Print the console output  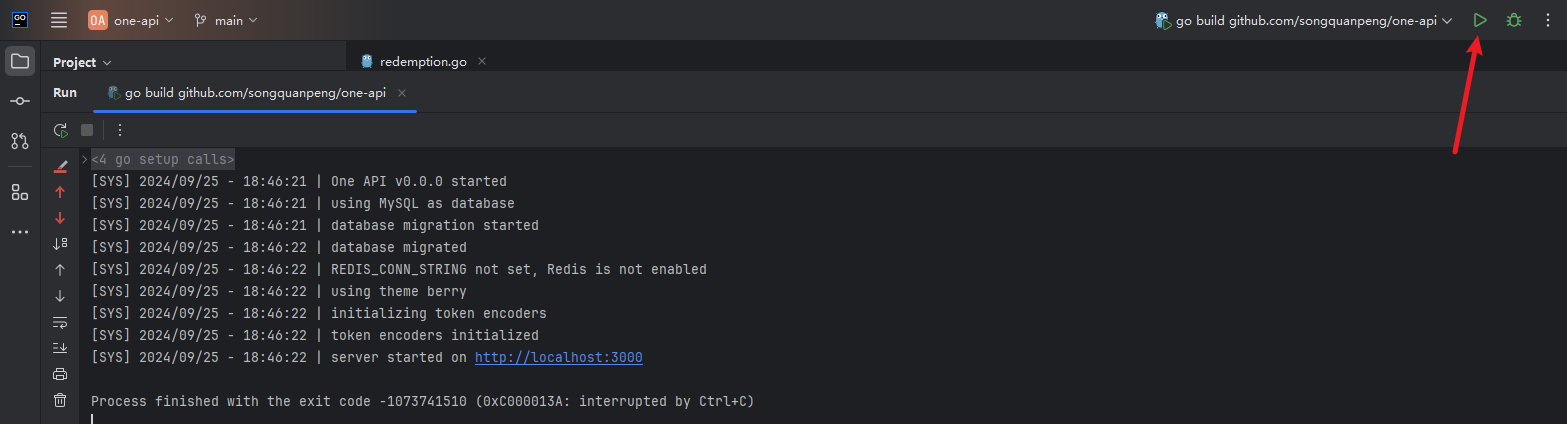coord(60,374)
